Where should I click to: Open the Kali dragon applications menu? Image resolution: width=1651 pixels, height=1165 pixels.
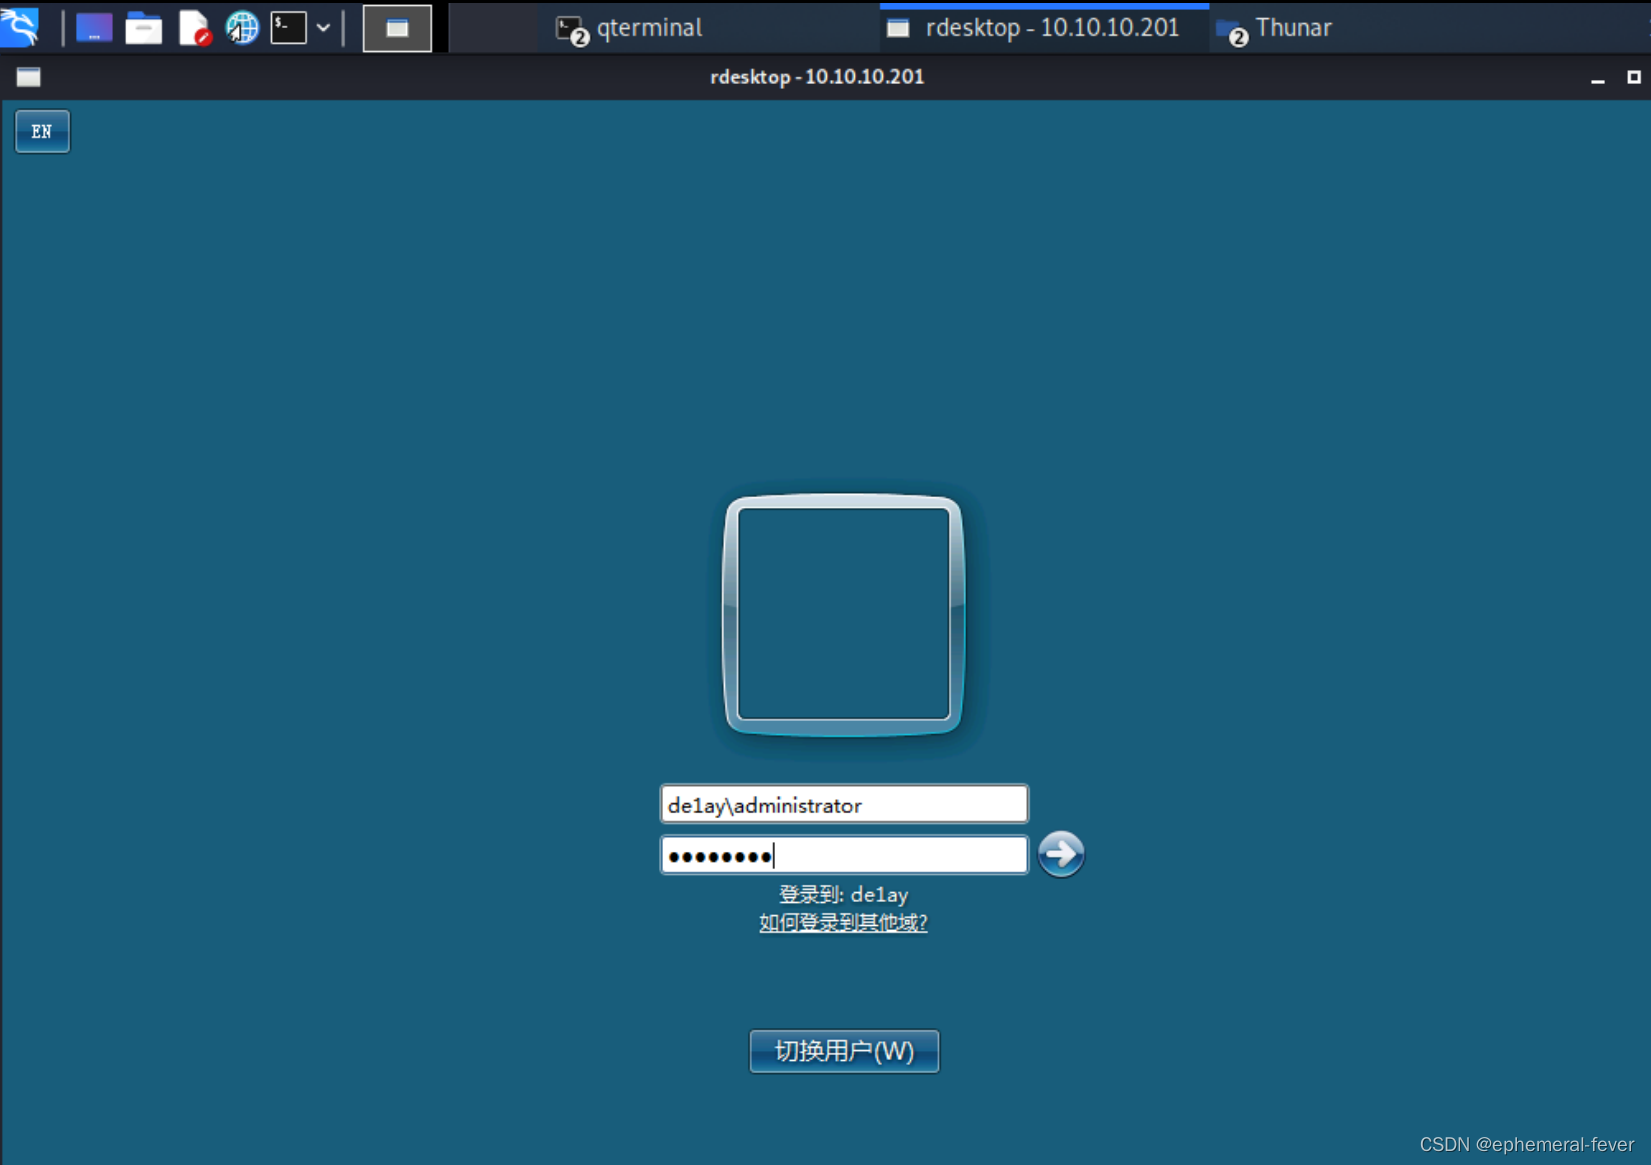coord(20,27)
